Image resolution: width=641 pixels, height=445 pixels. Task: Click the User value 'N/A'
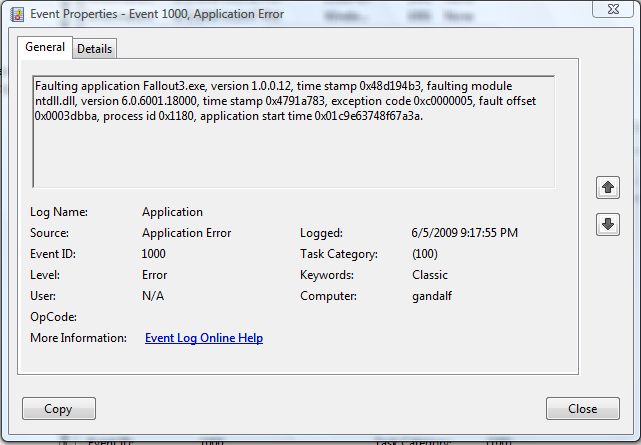click(x=153, y=296)
